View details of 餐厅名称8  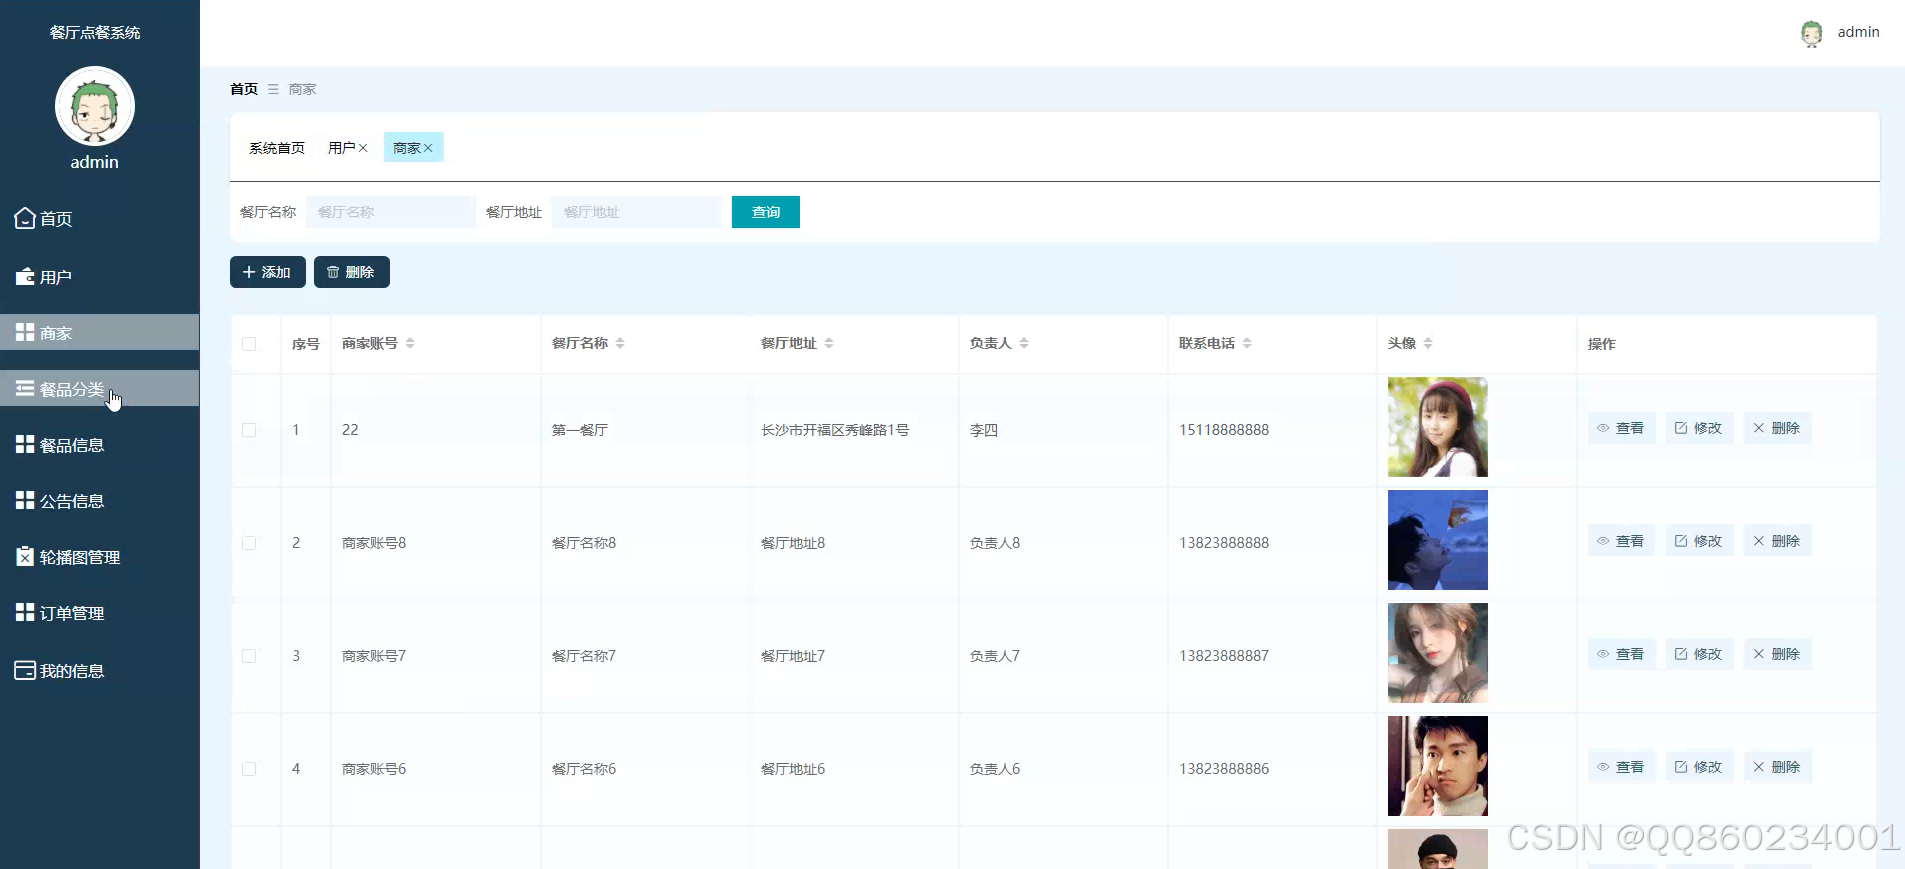(1621, 541)
